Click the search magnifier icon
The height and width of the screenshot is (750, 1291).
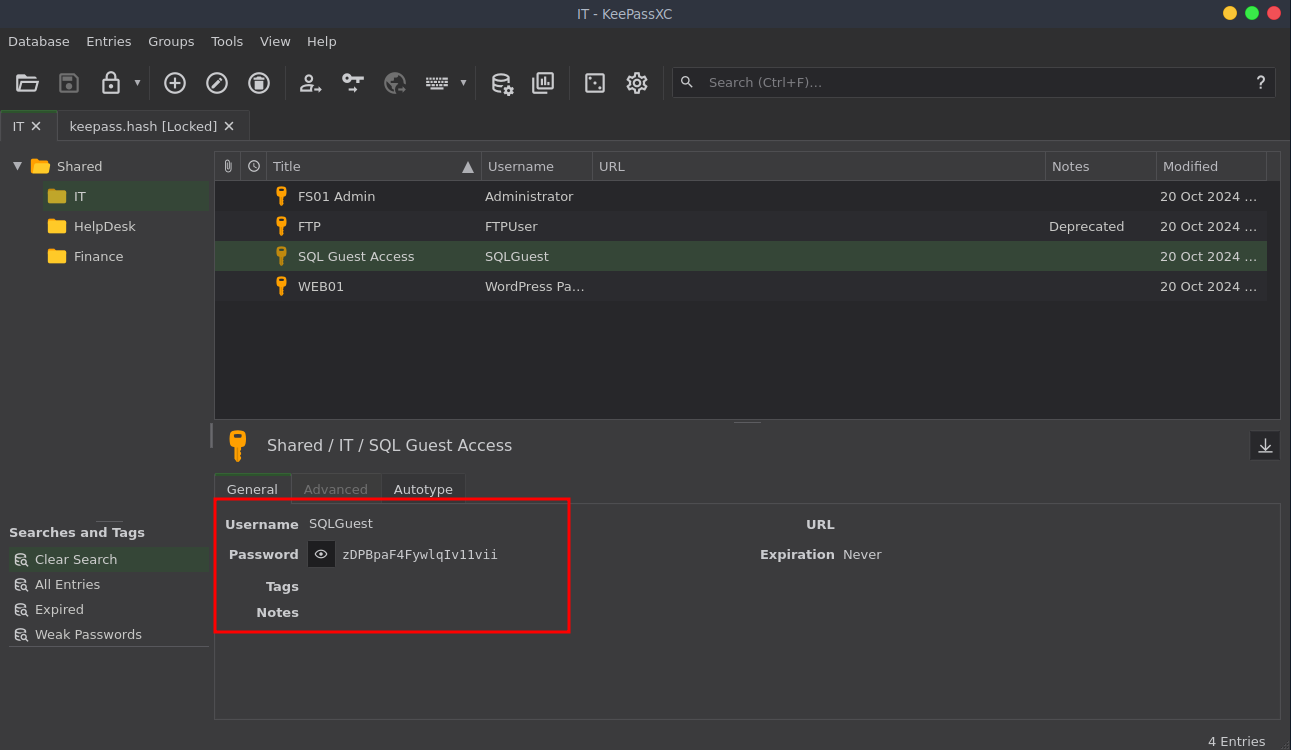point(687,82)
